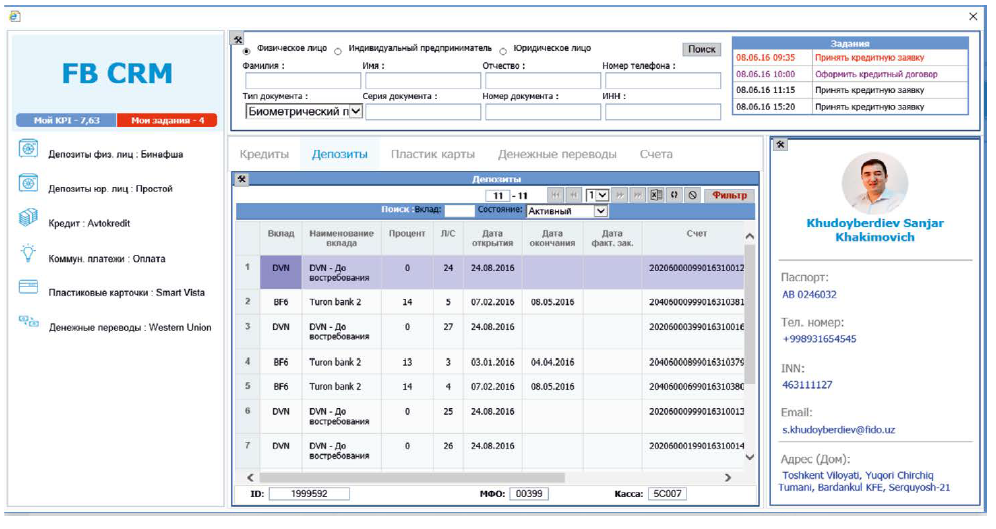Switch to Счета tab
The width and height of the screenshot is (996, 529).
click(656, 154)
